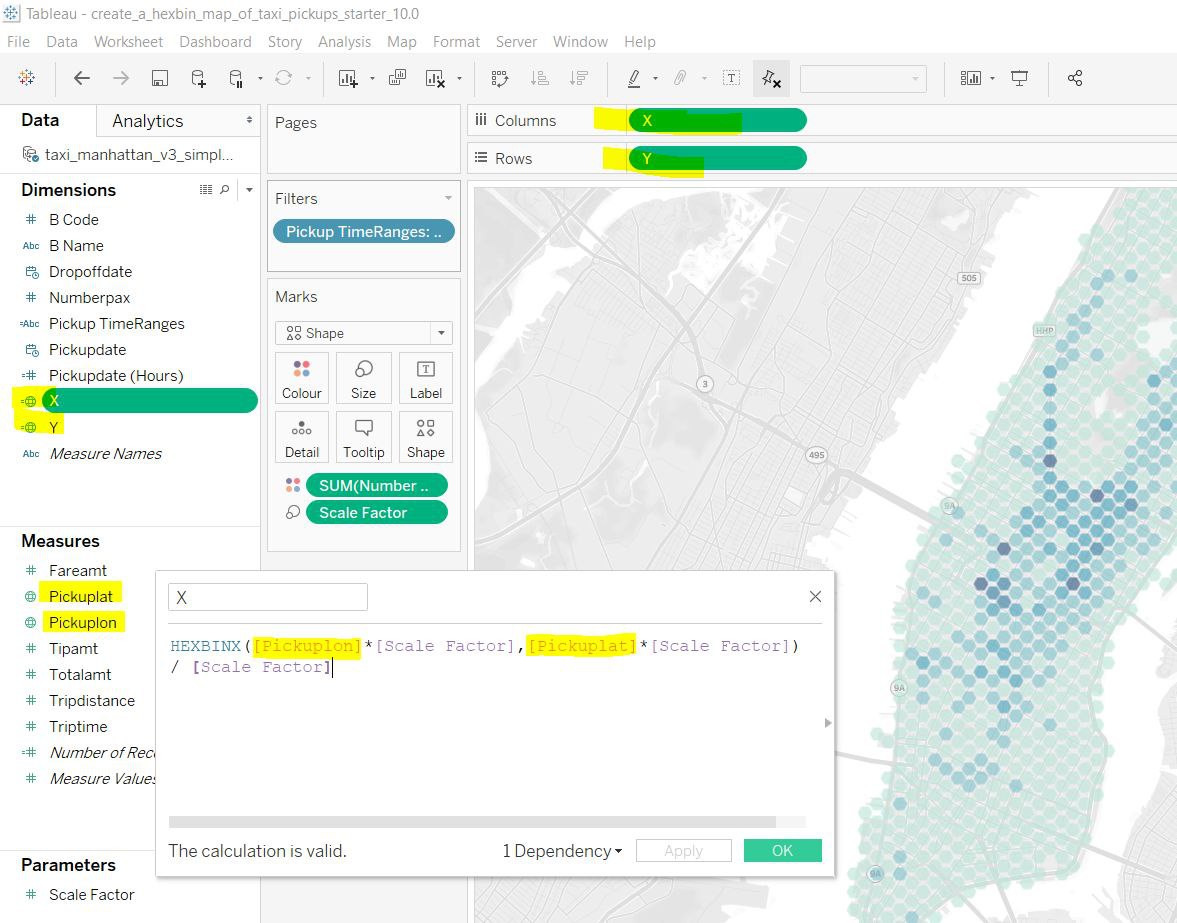The image size is (1177, 923).
Task: Select the Pickuplat measure field
Action: coord(80,597)
